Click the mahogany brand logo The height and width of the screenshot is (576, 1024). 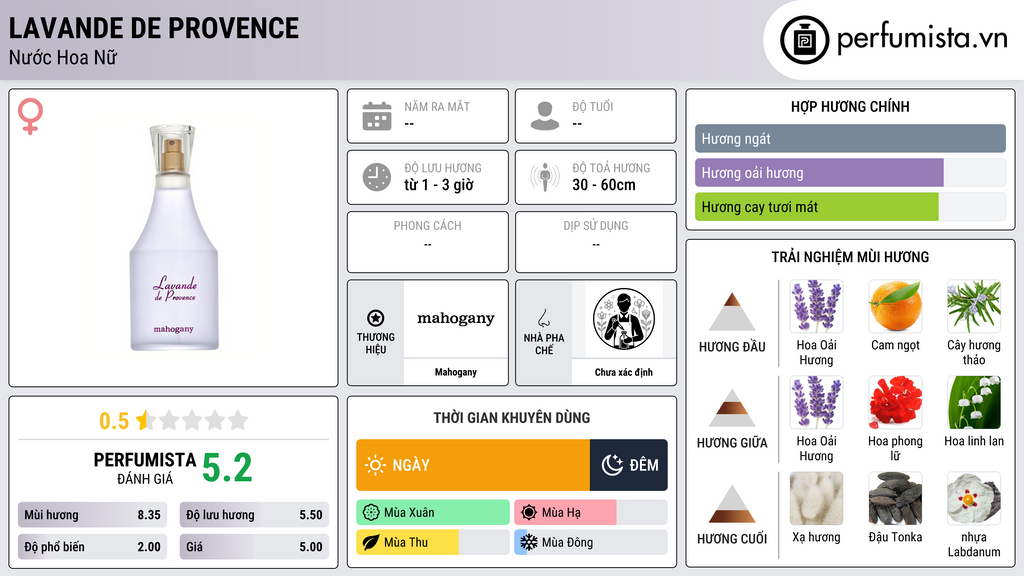[x=456, y=319]
